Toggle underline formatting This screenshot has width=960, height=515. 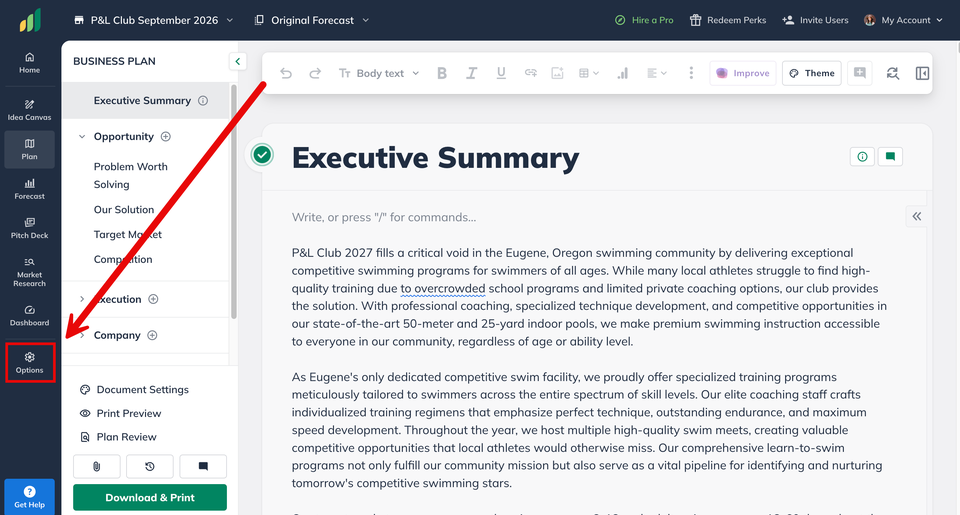pos(501,73)
